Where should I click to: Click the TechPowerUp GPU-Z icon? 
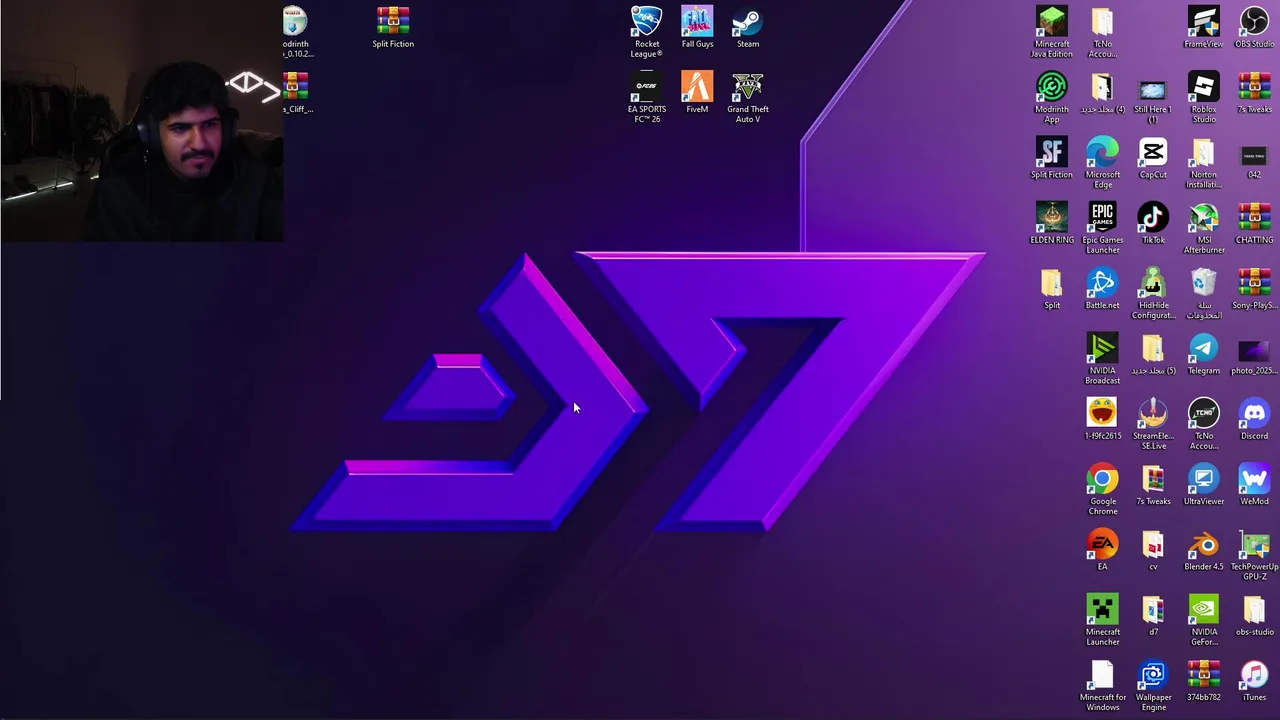tap(1254, 554)
